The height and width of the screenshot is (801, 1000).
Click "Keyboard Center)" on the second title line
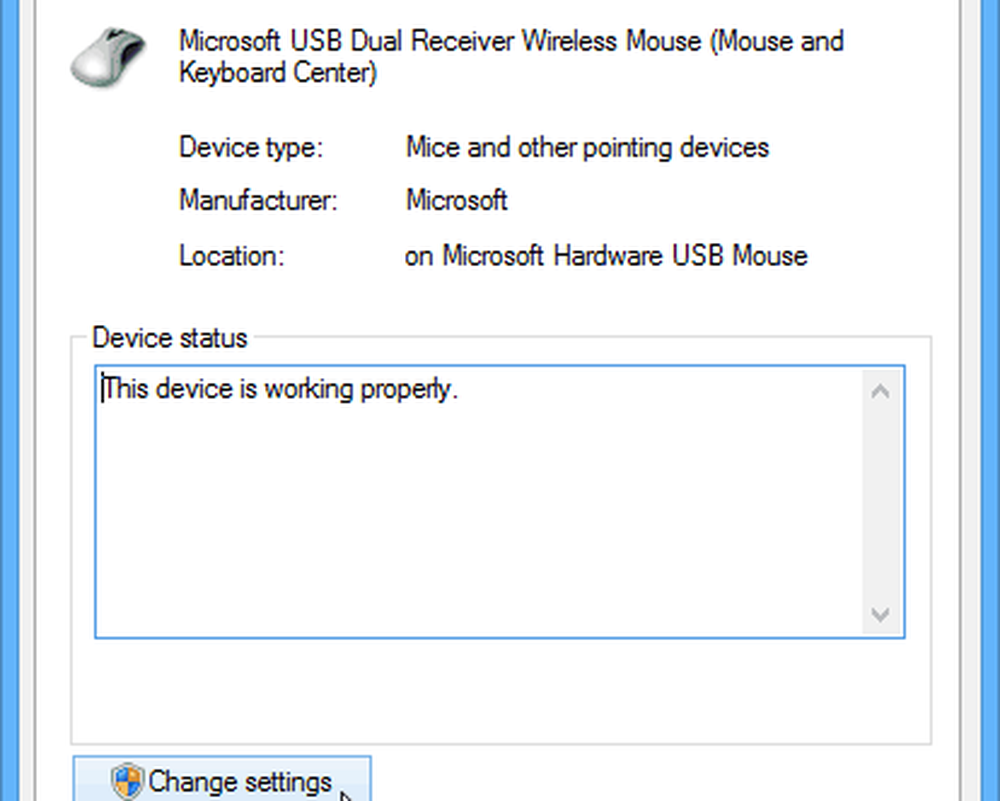[278, 73]
